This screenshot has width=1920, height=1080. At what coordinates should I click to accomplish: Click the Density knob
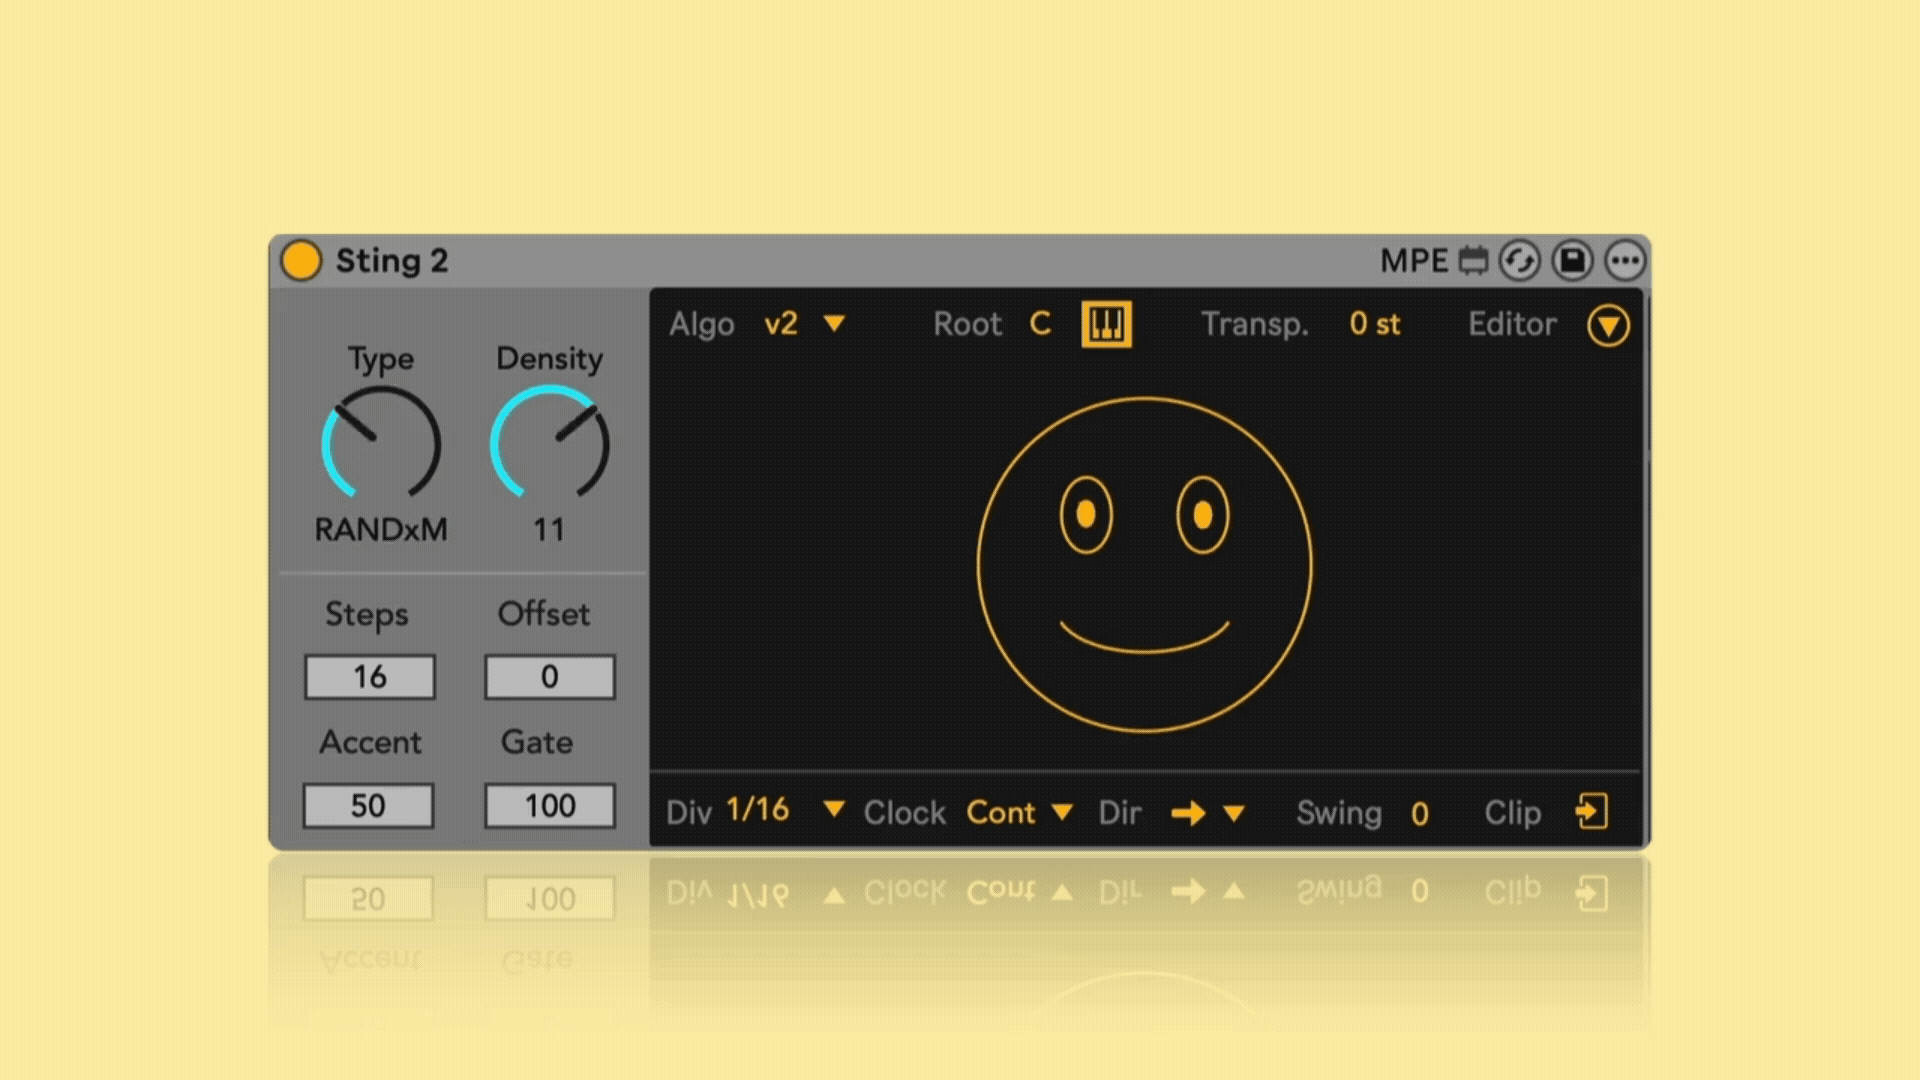[549, 444]
